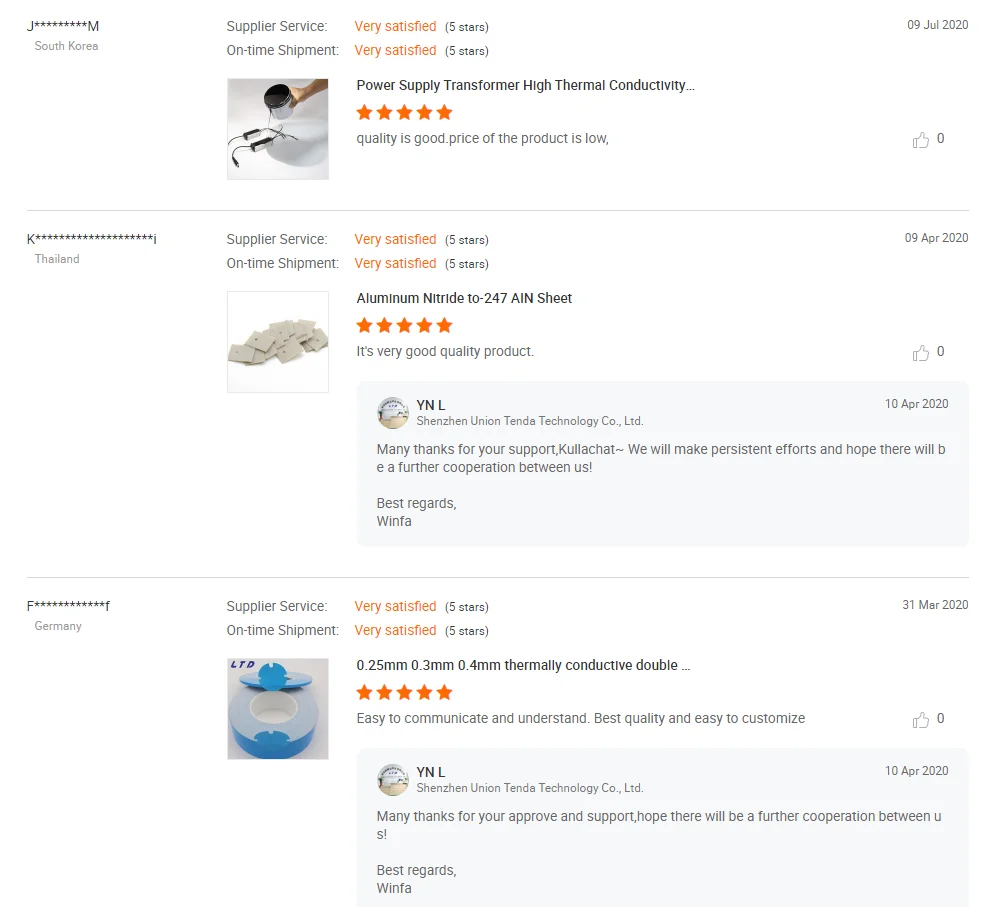This screenshot has width=994, height=907.
Task: Click YN L avatar in Kullachat reply
Action: coord(393,413)
